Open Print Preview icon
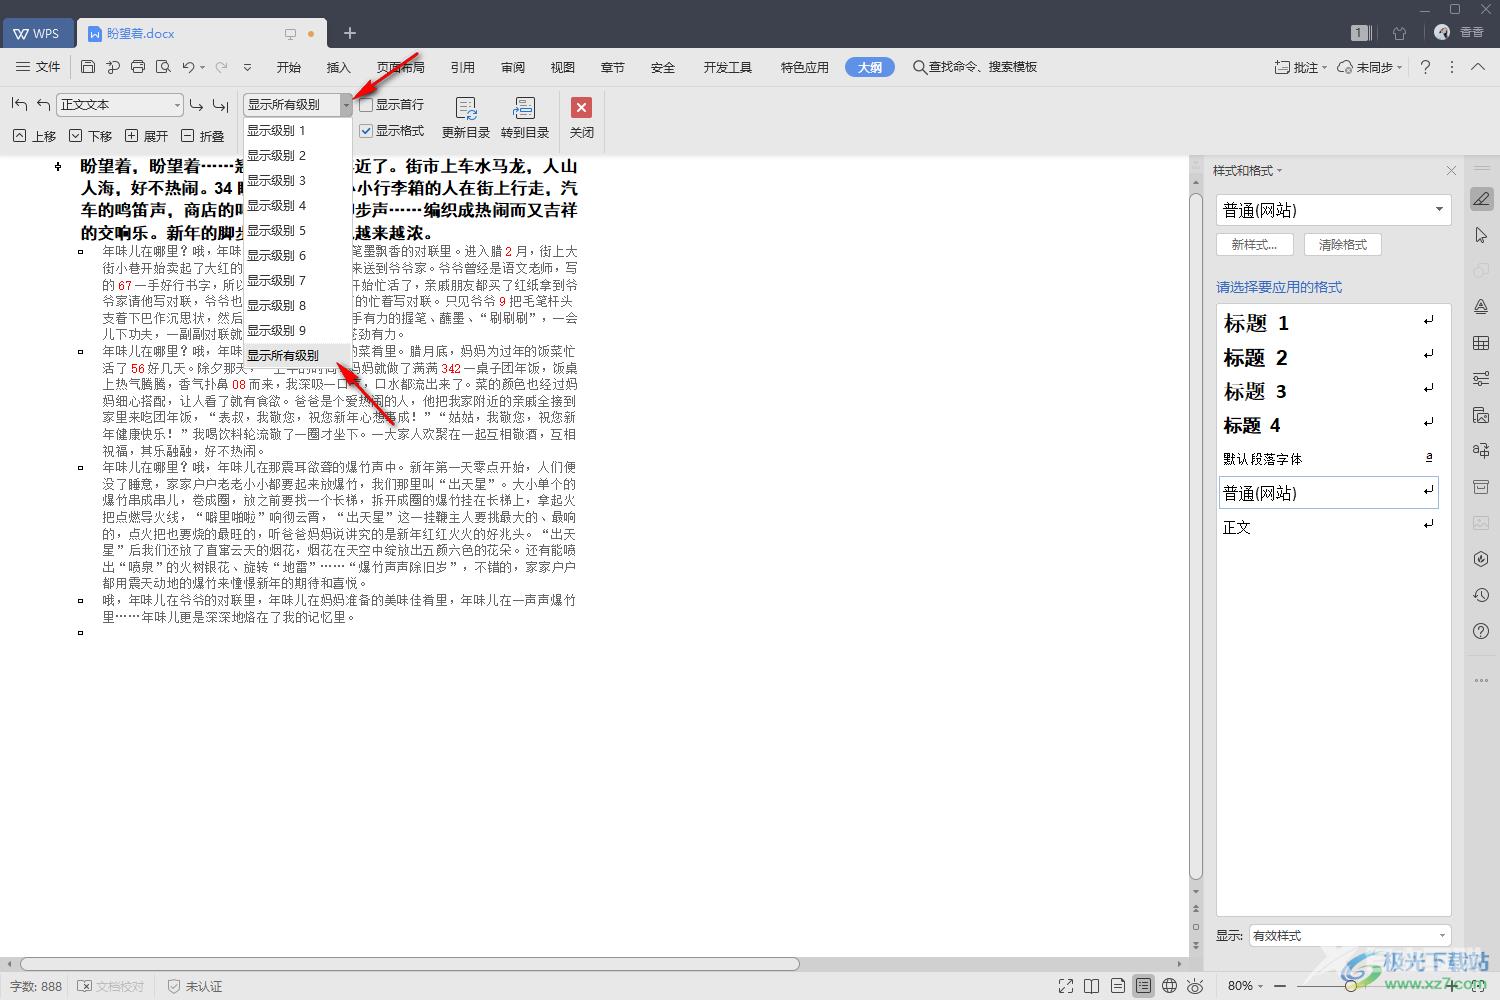 163,67
